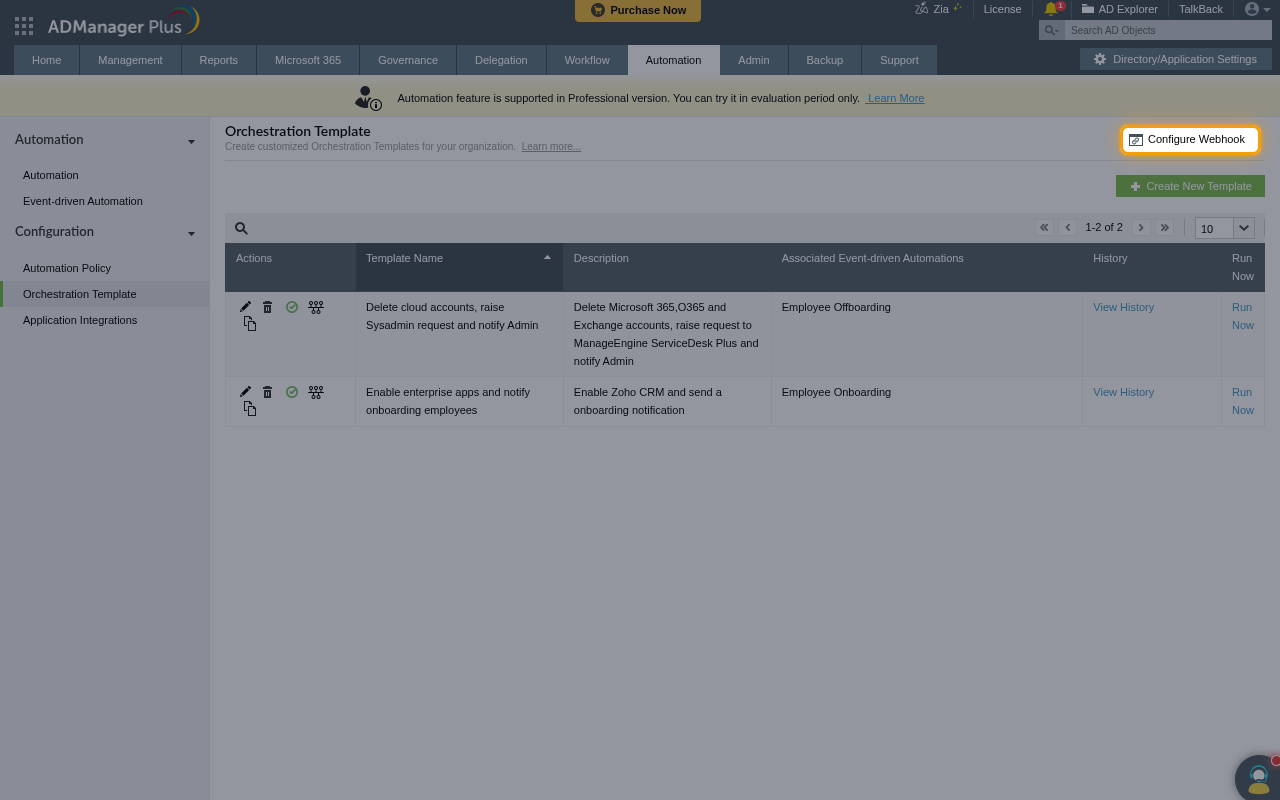
Task: Edit the Delete cloud accounts template
Action: pos(245,307)
